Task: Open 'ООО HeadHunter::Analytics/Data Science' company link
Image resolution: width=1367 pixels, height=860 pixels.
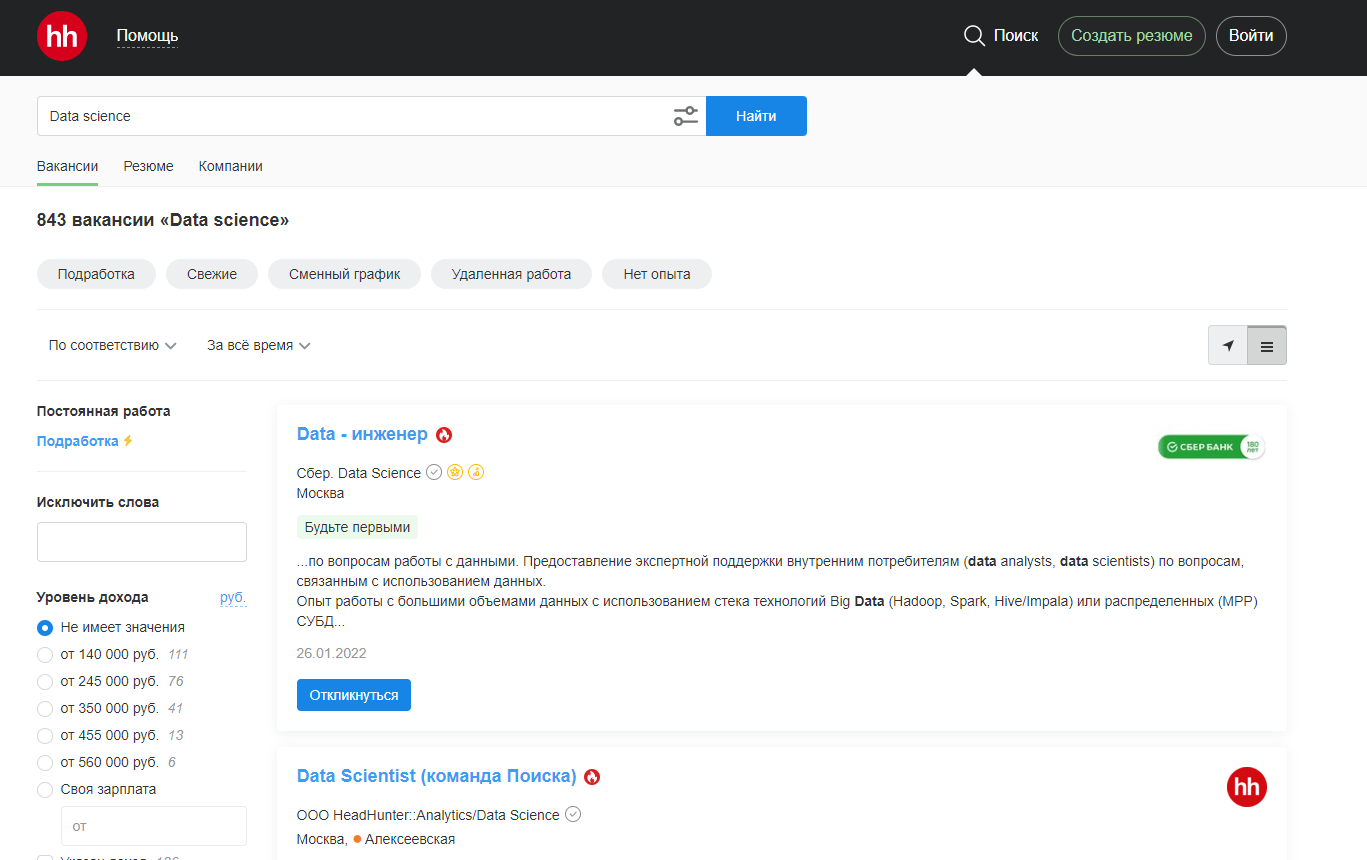Action: coord(428,815)
